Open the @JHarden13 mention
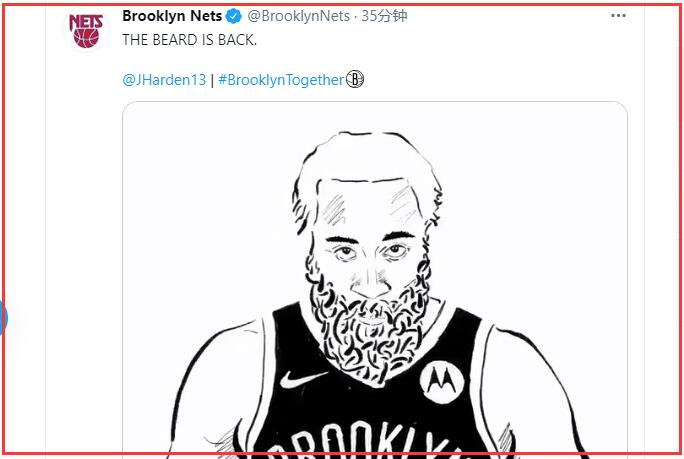684x459 pixels. [x=163, y=80]
